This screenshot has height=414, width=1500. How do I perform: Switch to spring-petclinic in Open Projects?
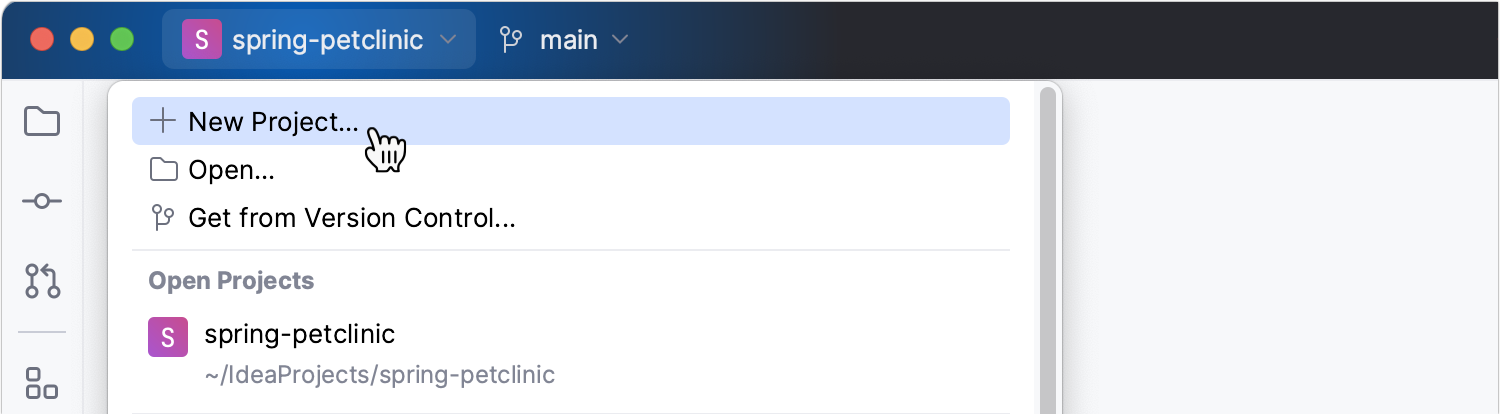click(x=570, y=353)
